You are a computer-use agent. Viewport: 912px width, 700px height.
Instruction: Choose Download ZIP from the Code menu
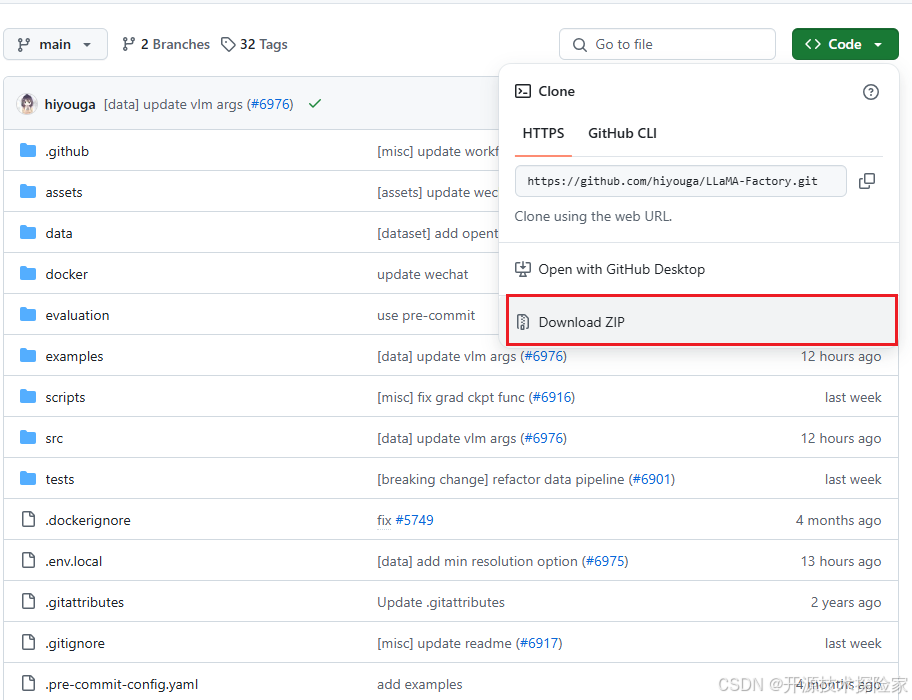(701, 321)
